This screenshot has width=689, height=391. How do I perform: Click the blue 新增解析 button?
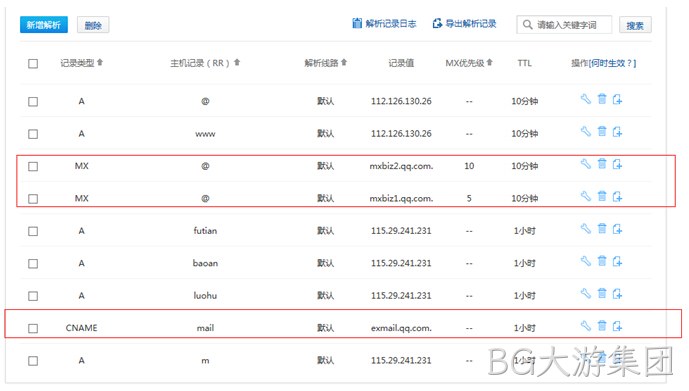pyautogui.click(x=44, y=25)
